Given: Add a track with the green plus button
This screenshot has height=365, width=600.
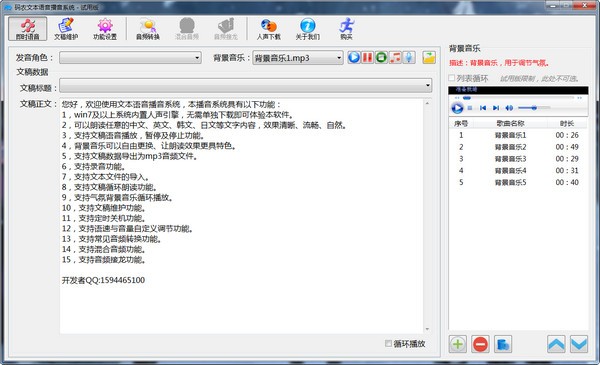Looking at the screenshot, I should (458, 344).
